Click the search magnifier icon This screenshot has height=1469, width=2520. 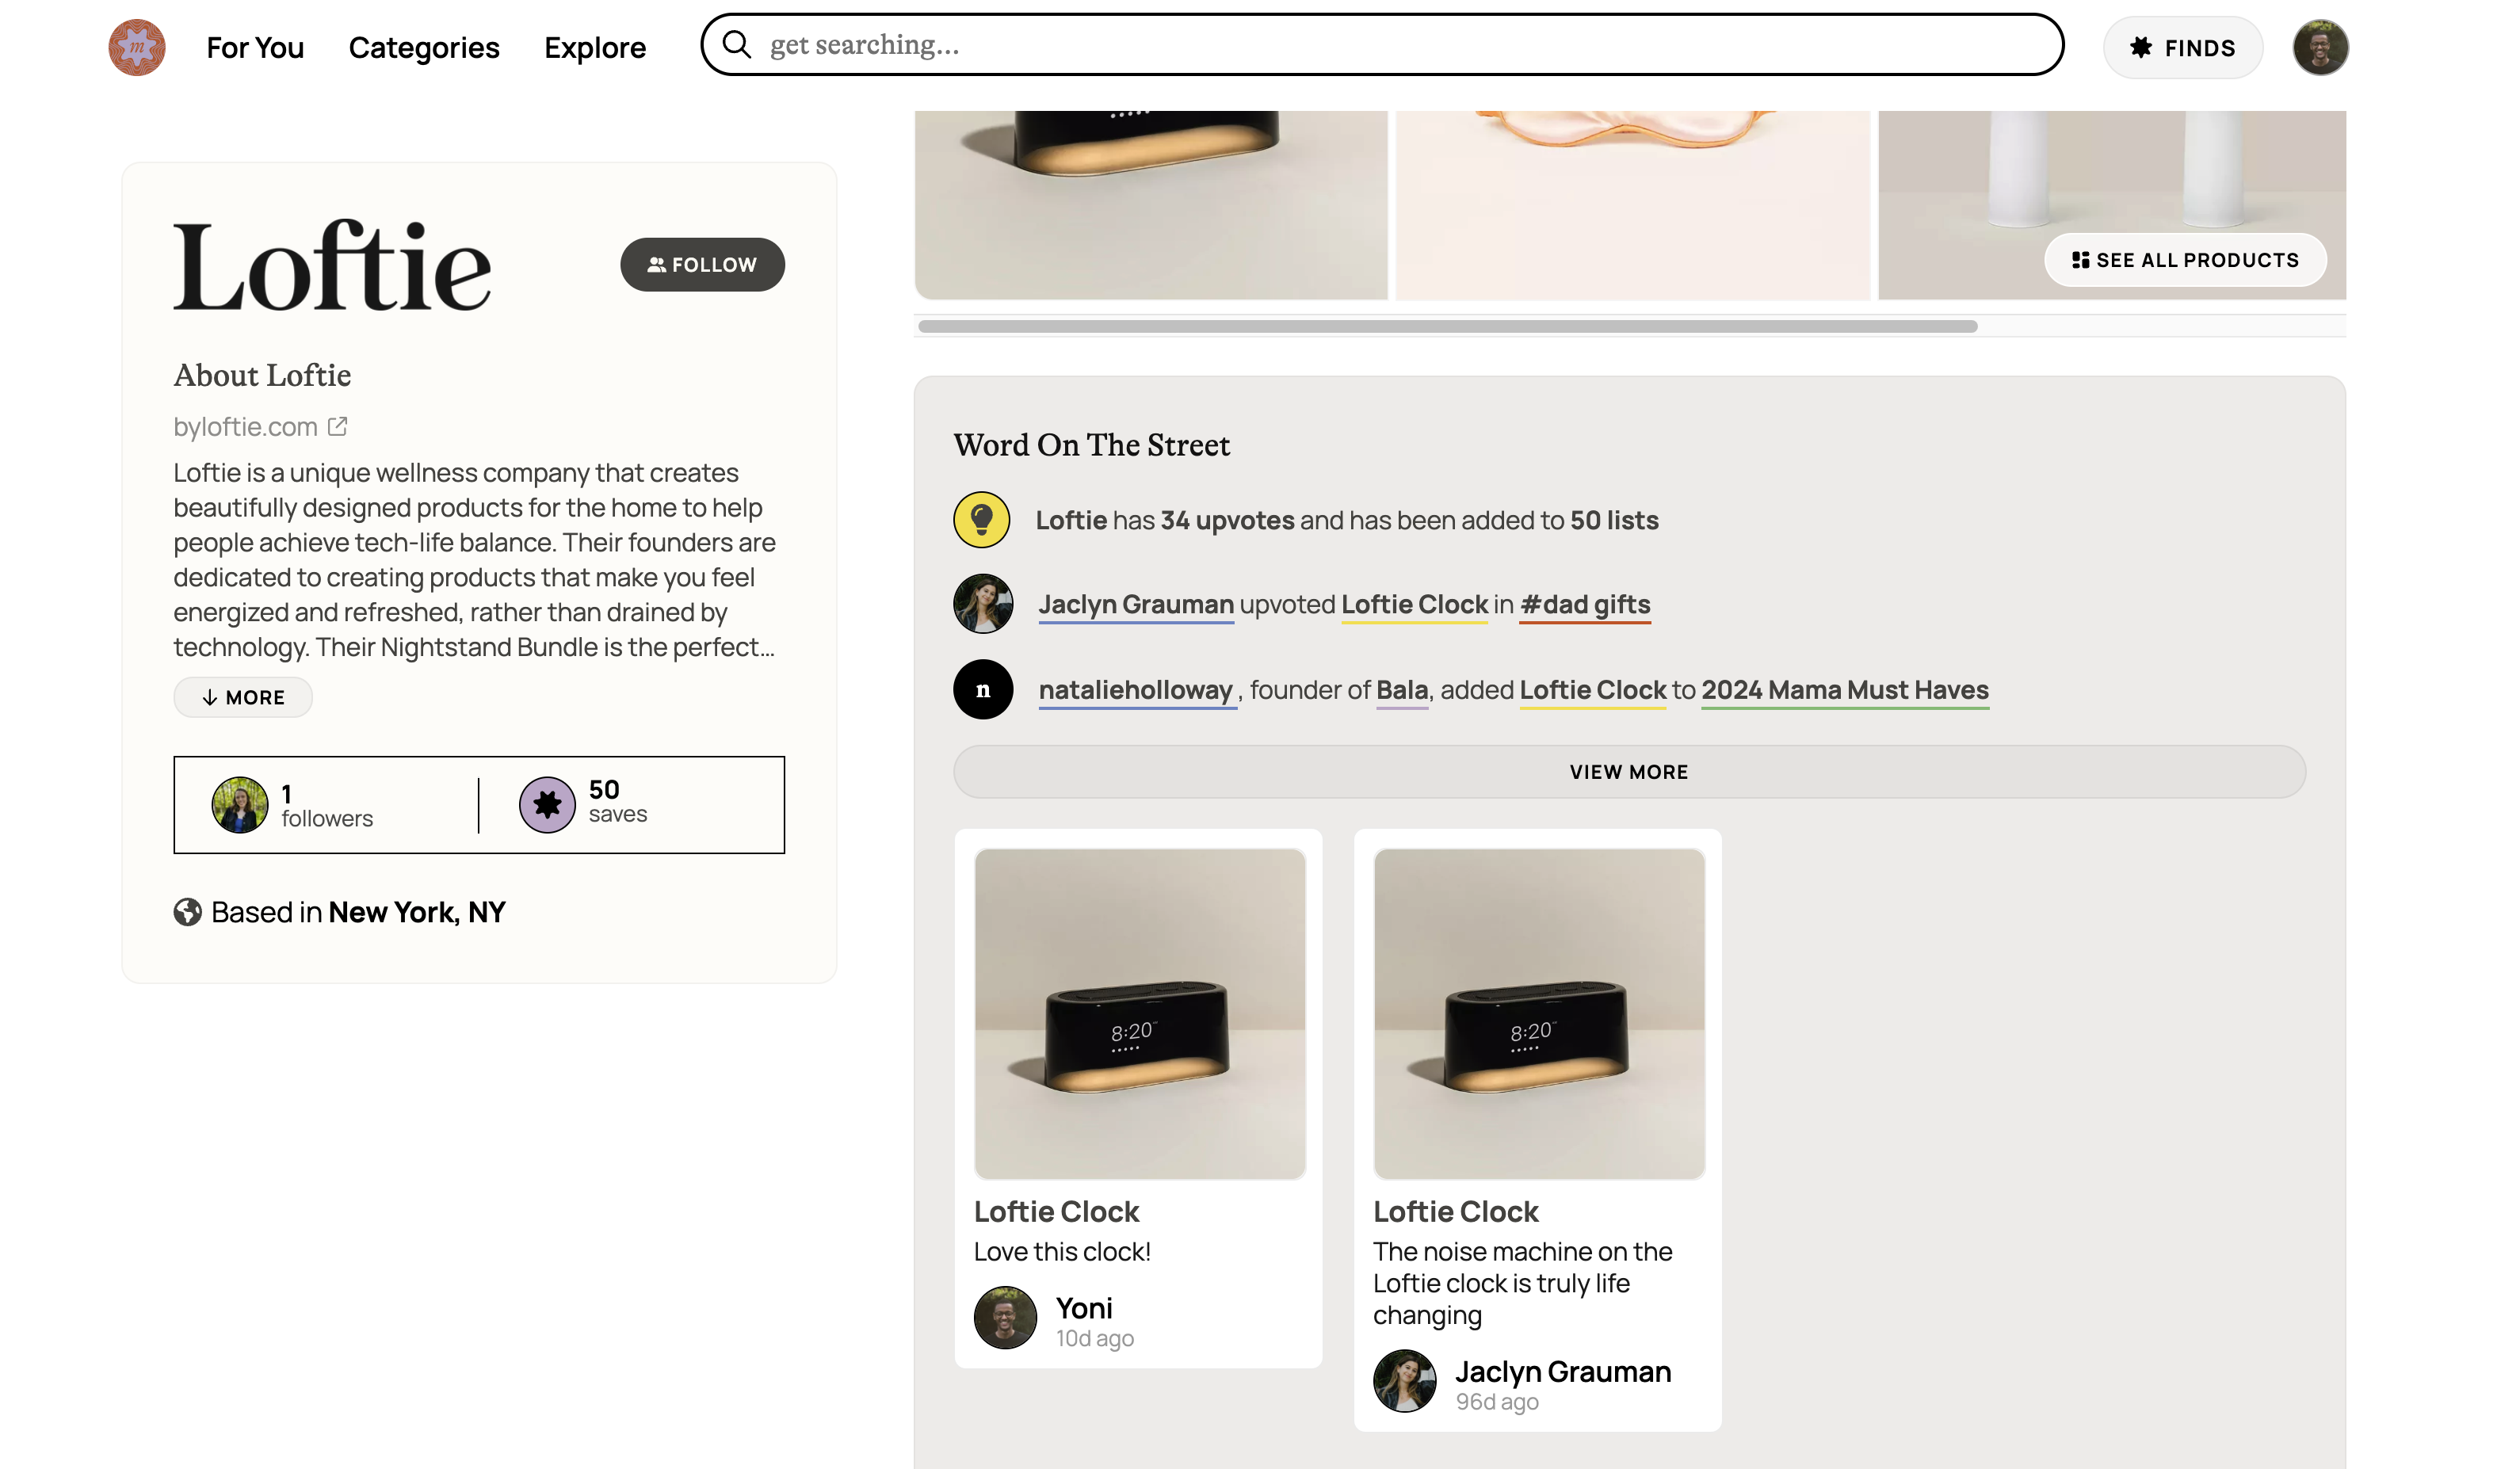(x=737, y=45)
